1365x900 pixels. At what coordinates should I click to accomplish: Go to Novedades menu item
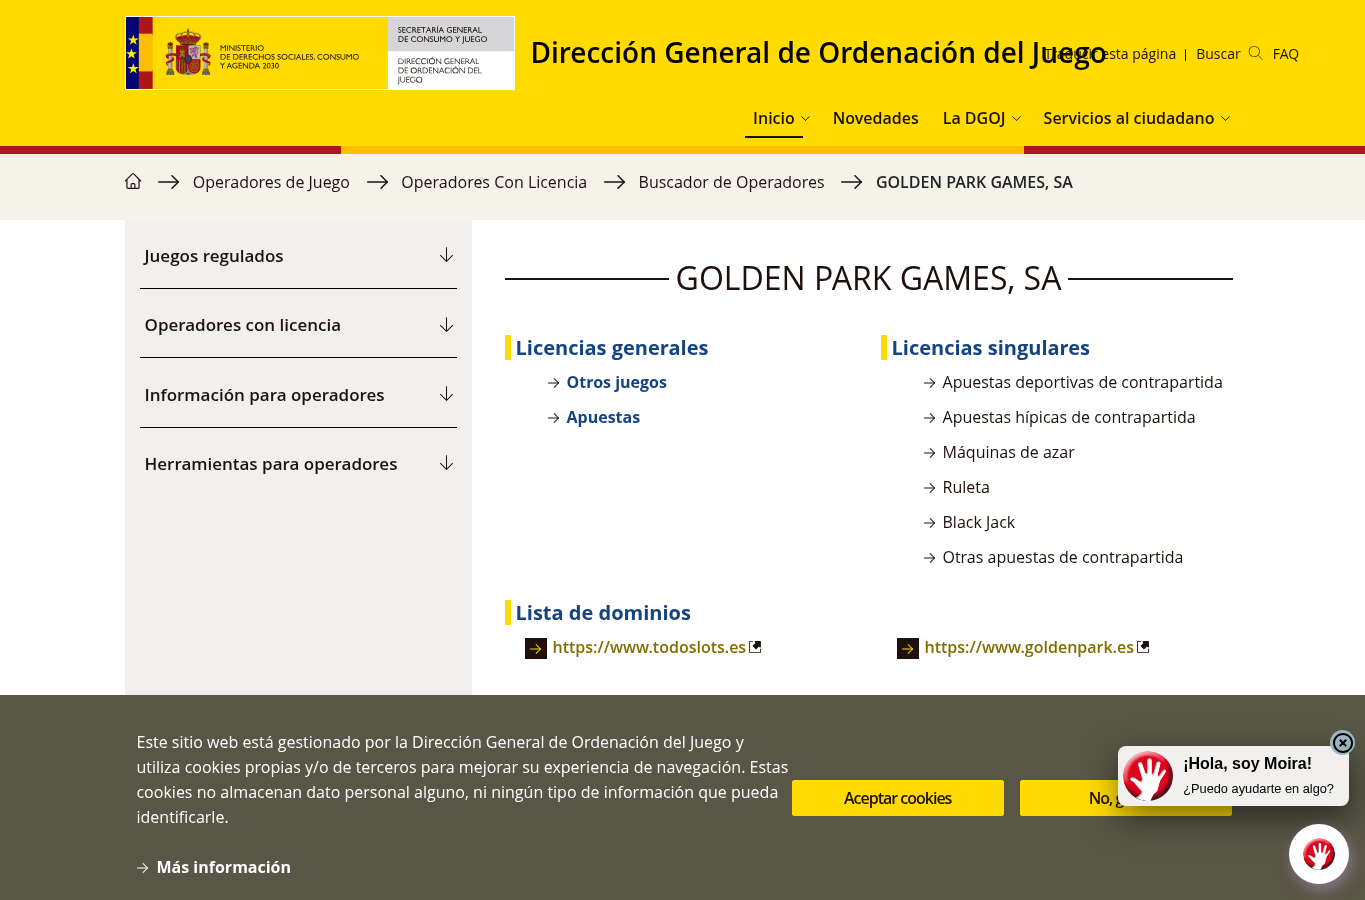point(875,118)
